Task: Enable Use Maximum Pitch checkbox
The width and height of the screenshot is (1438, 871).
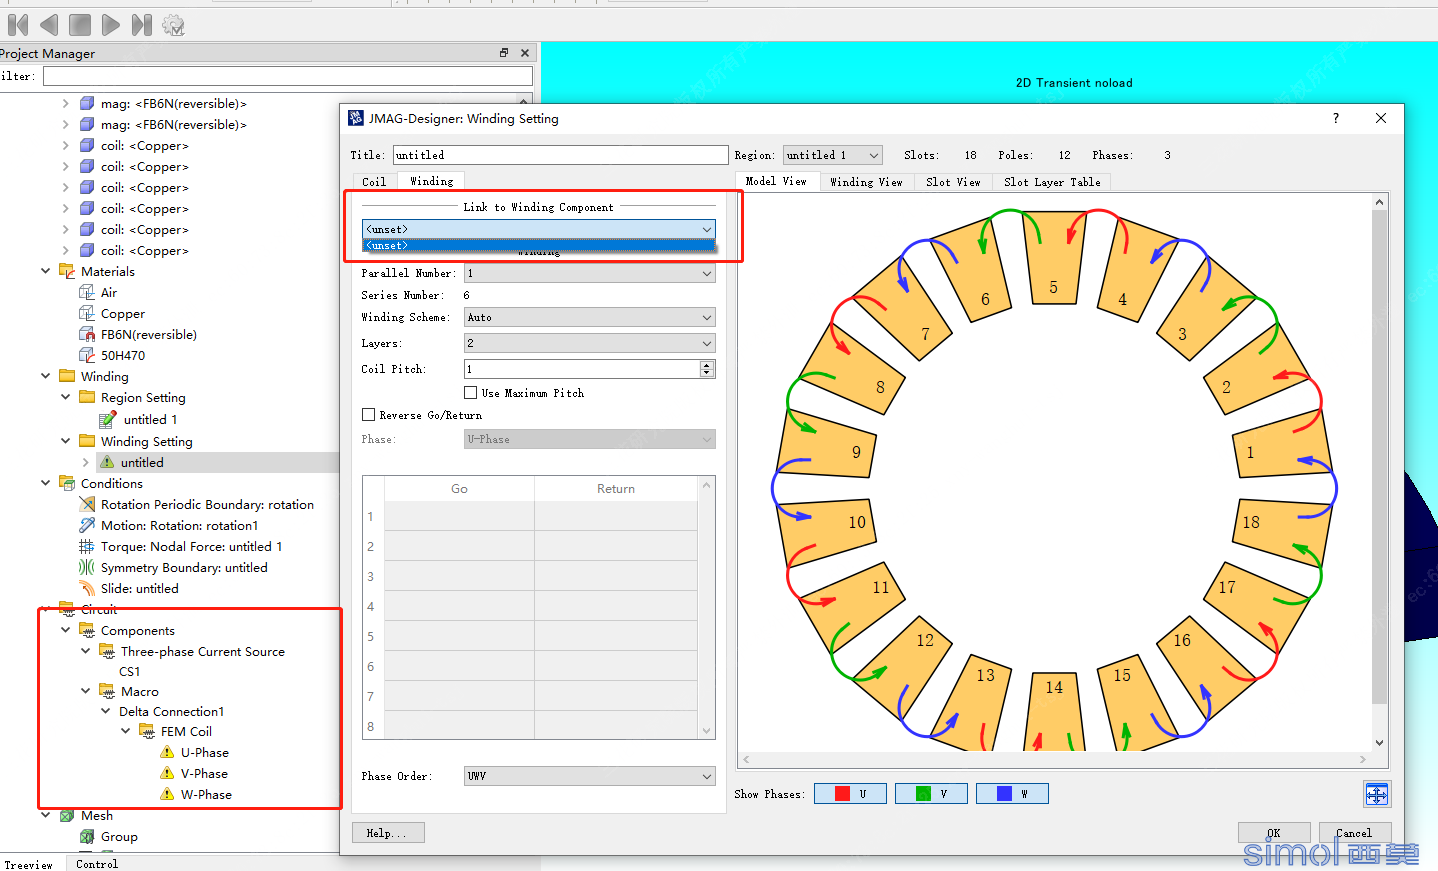Action: pos(470,393)
